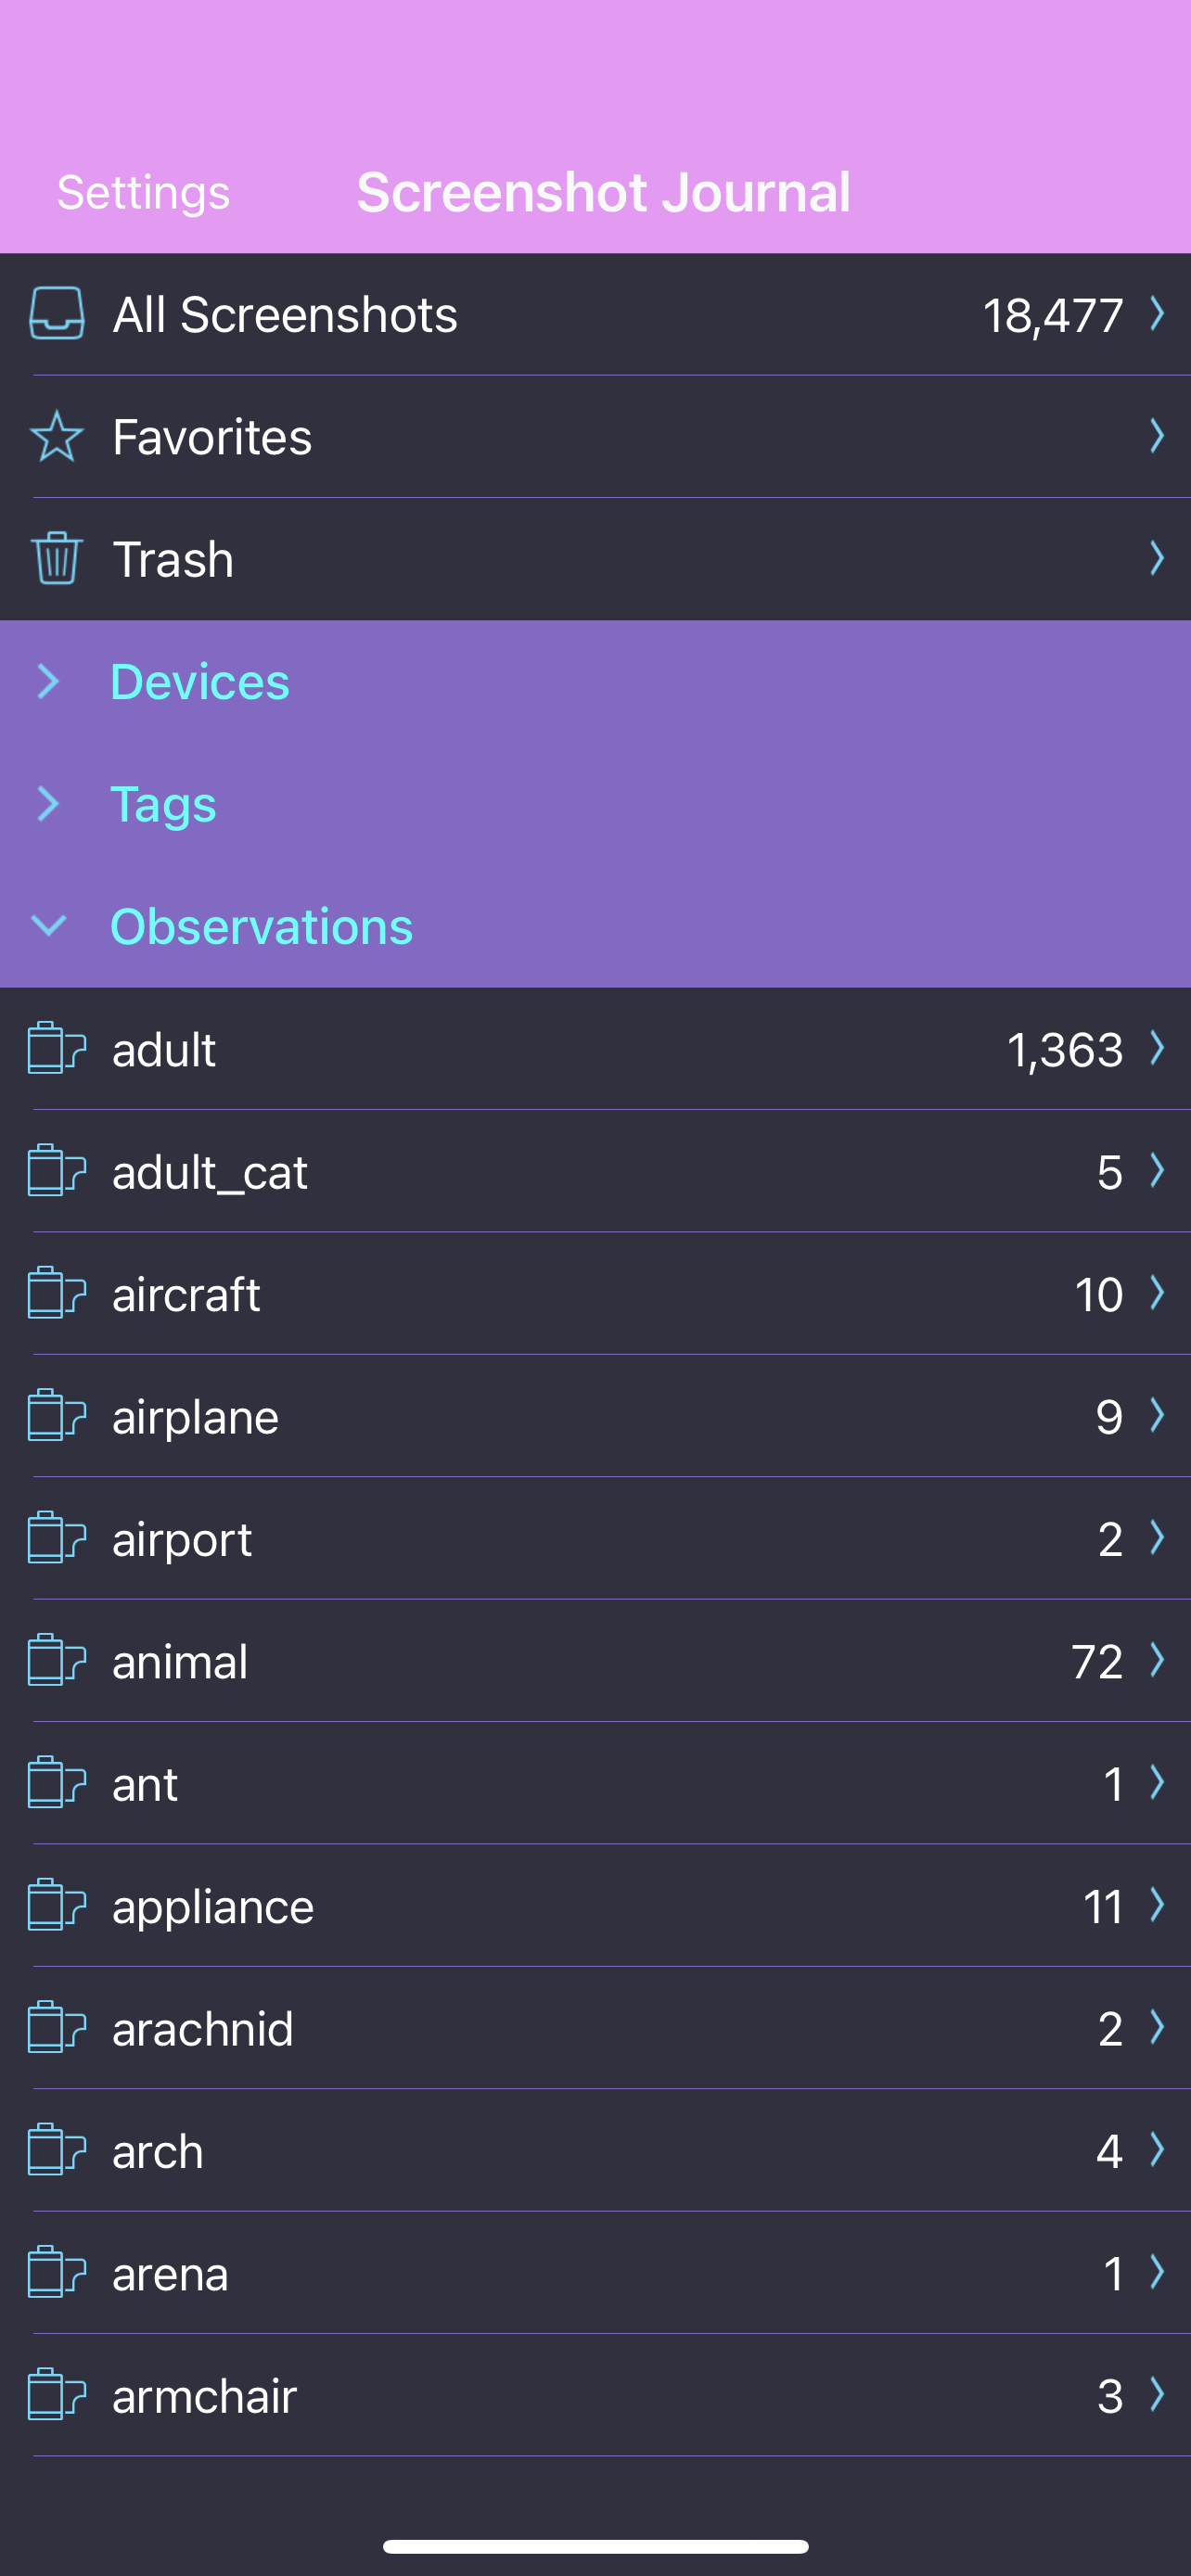Open Trash via its trash can icon

pos(57,558)
